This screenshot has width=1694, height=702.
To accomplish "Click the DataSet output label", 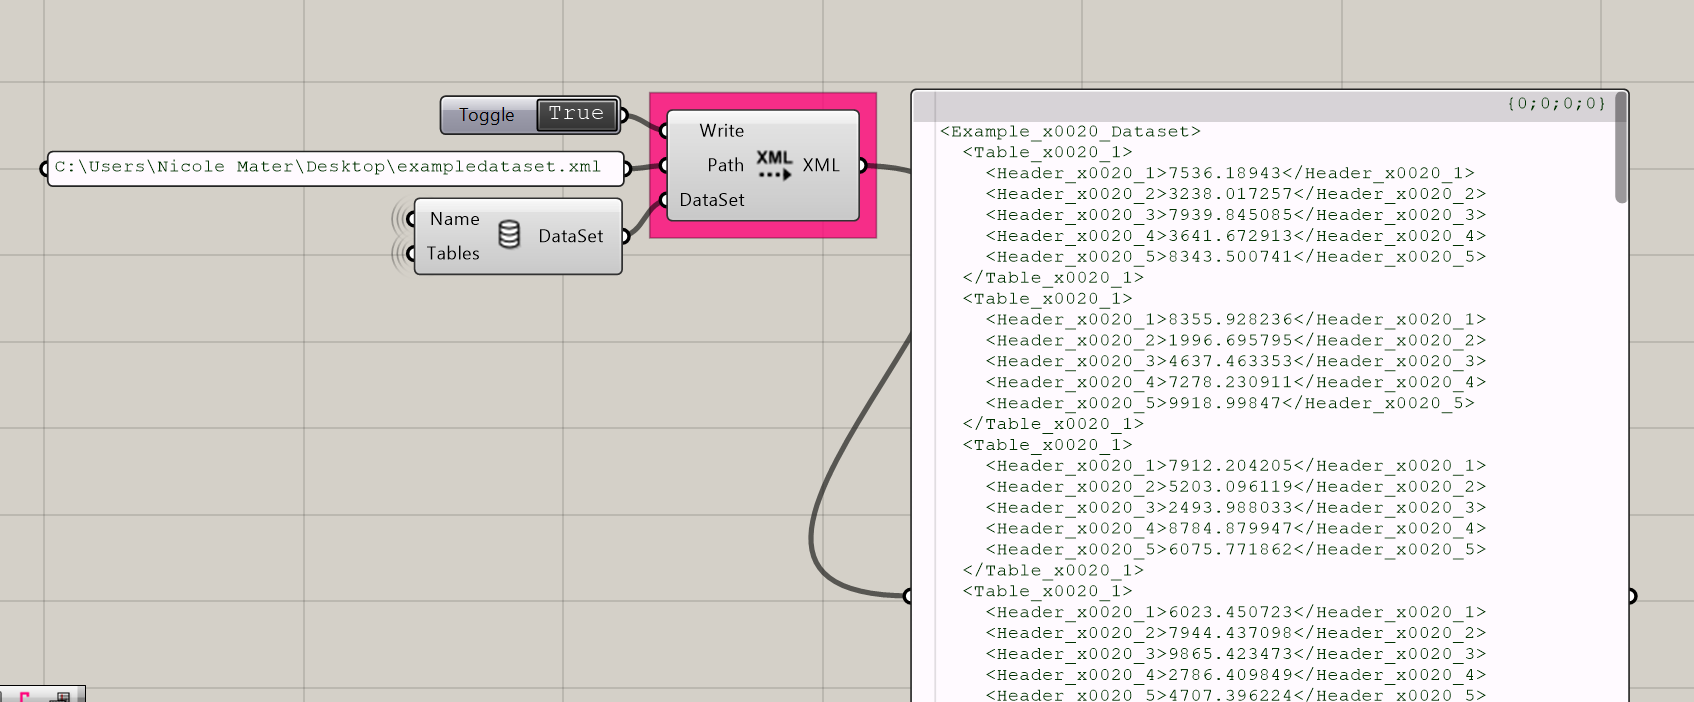I will click(570, 236).
